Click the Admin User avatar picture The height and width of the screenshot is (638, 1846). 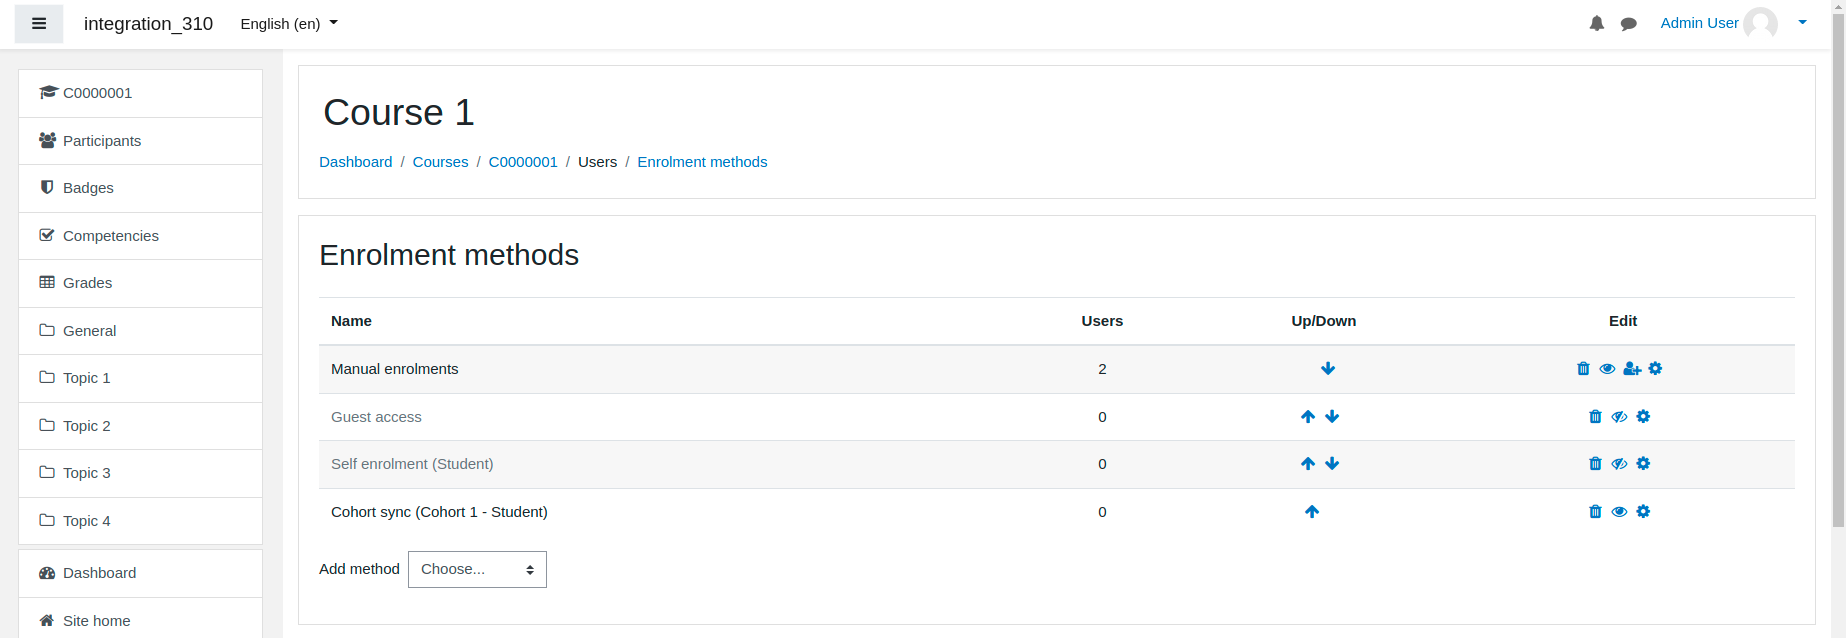(x=1761, y=23)
